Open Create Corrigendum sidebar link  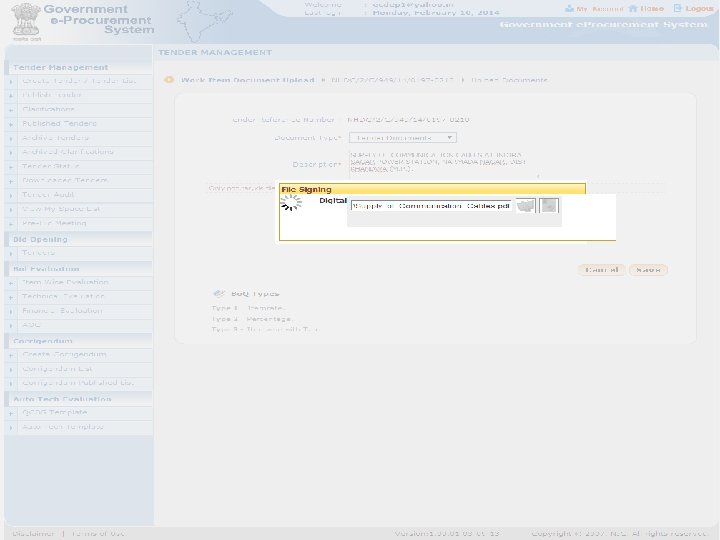[64, 354]
